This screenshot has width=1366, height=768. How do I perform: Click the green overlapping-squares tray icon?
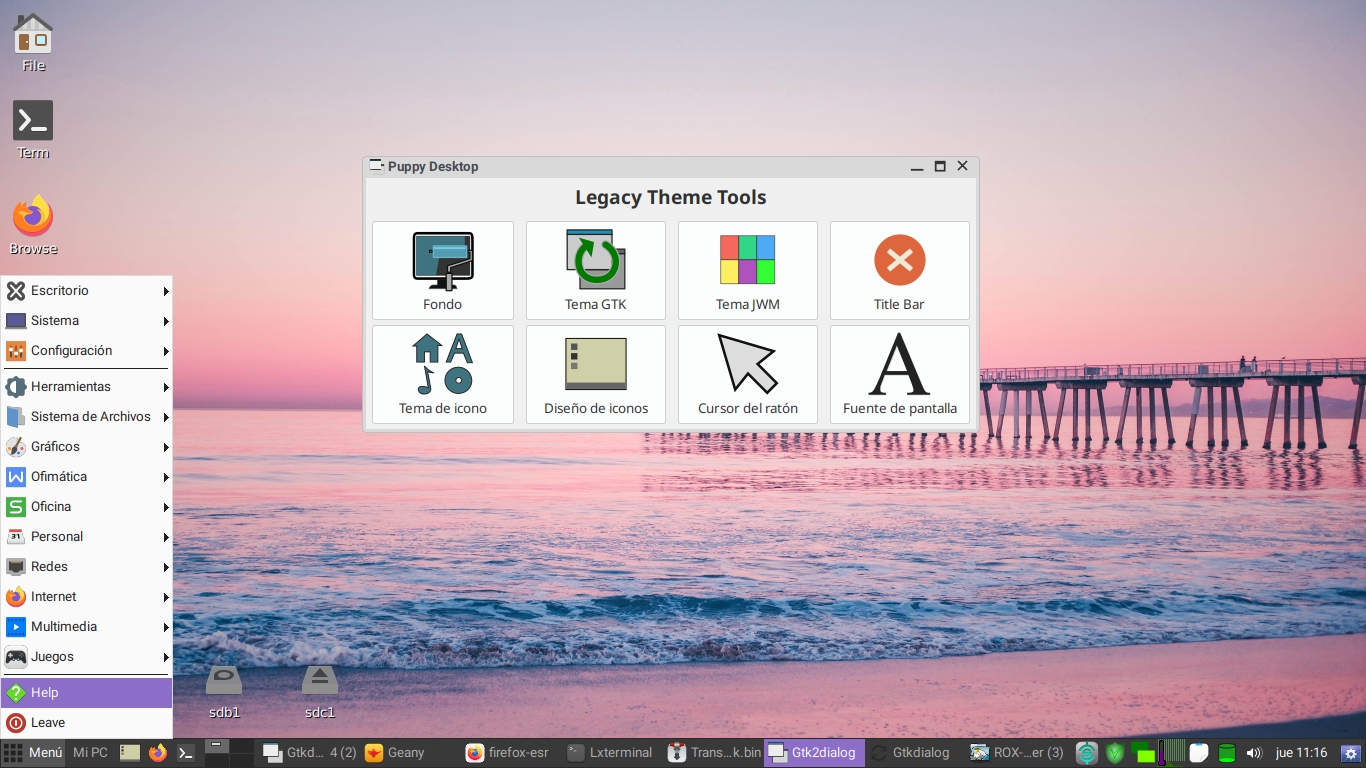point(1144,753)
